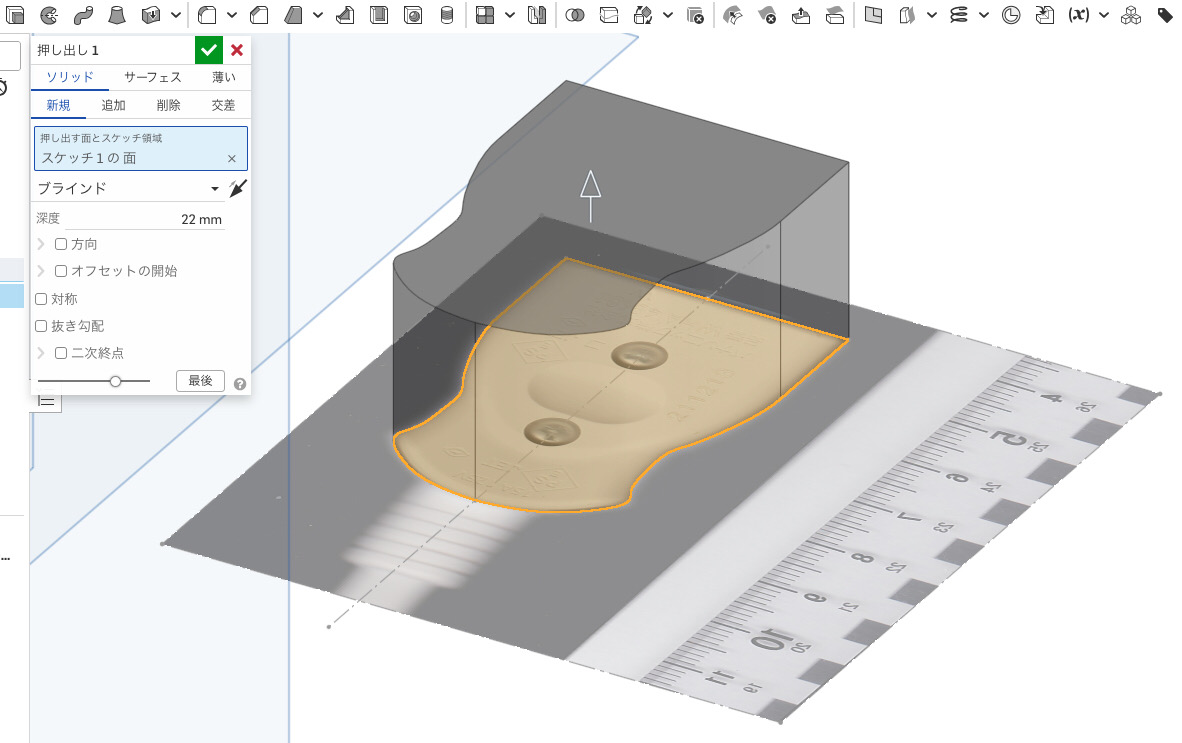Select the Loft tool
This screenshot has width=1182, height=743.
pos(117,15)
